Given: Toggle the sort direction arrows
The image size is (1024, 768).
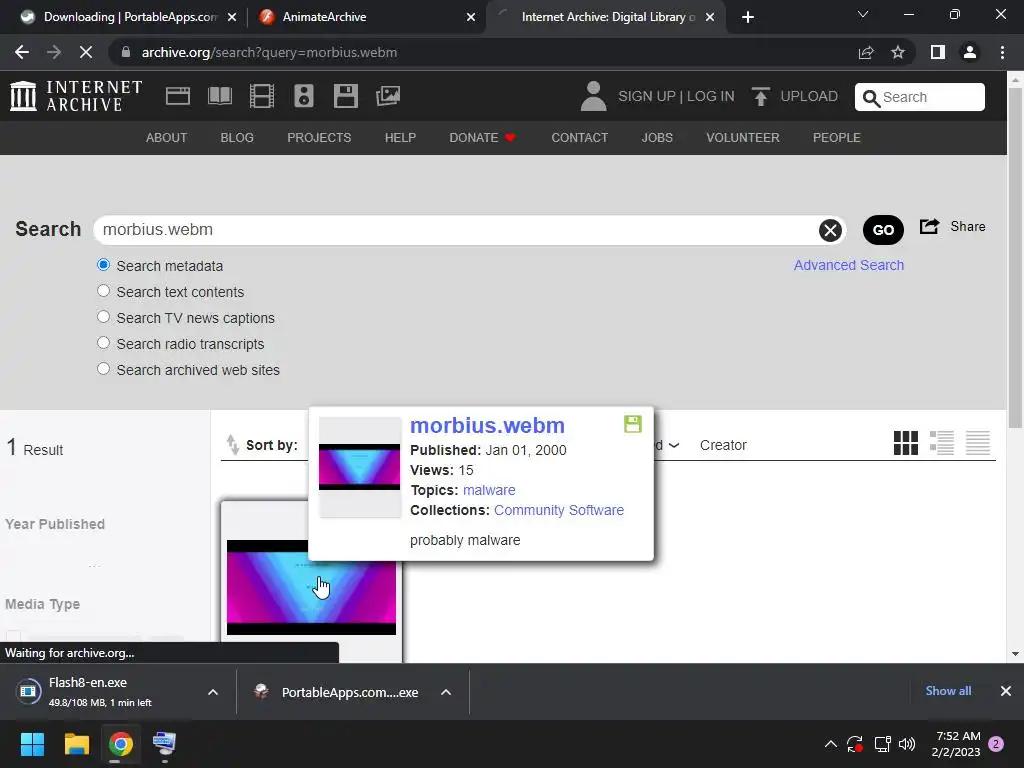Looking at the screenshot, I should pyautogui.click(x=232, y=445).
